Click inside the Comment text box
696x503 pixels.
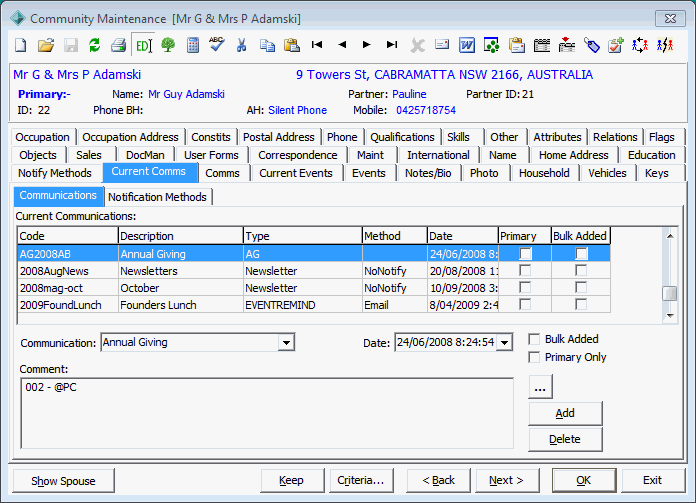[x=267, y=413]
